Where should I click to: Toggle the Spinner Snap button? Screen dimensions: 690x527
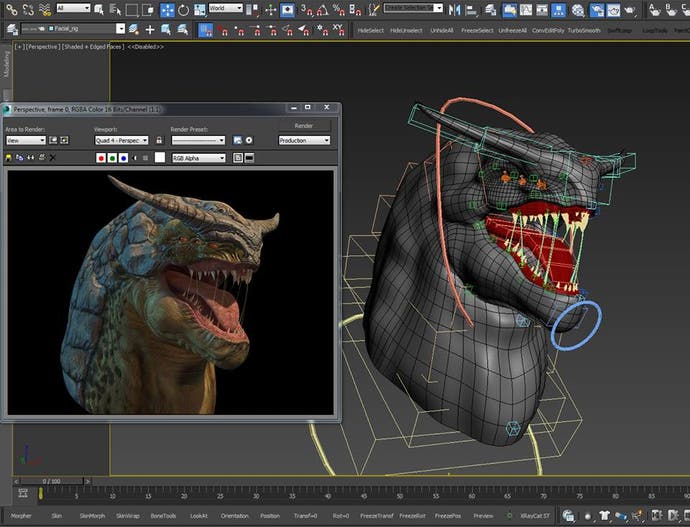tap(355, 9)
